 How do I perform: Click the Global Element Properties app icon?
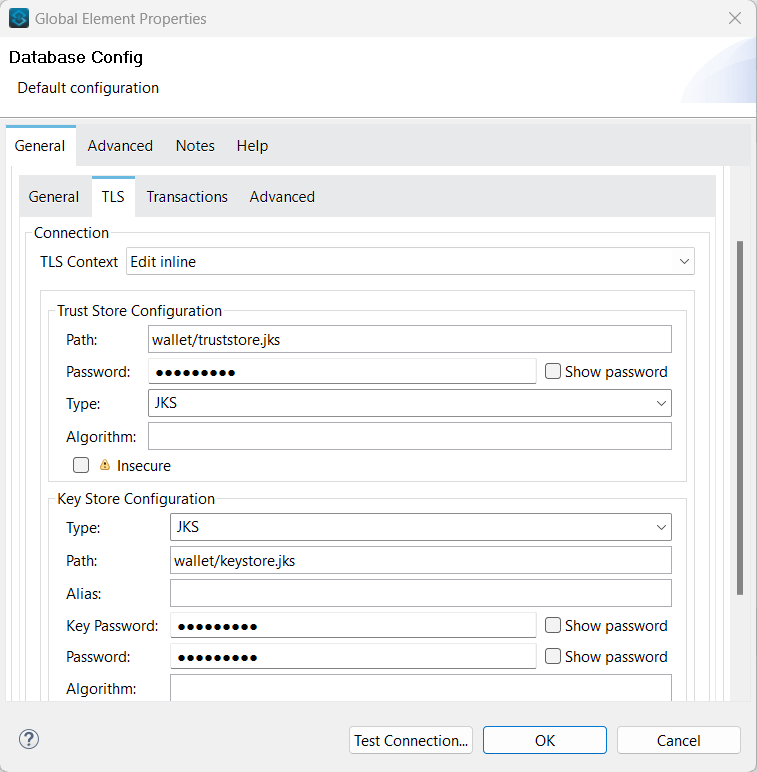pos(18,18)
